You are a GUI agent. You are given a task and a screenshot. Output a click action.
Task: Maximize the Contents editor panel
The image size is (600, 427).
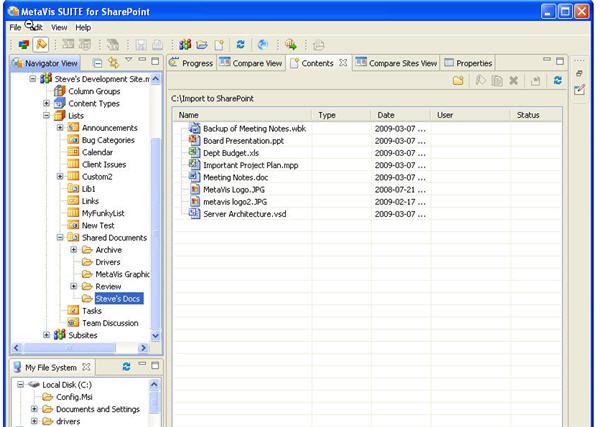[560, 62]
